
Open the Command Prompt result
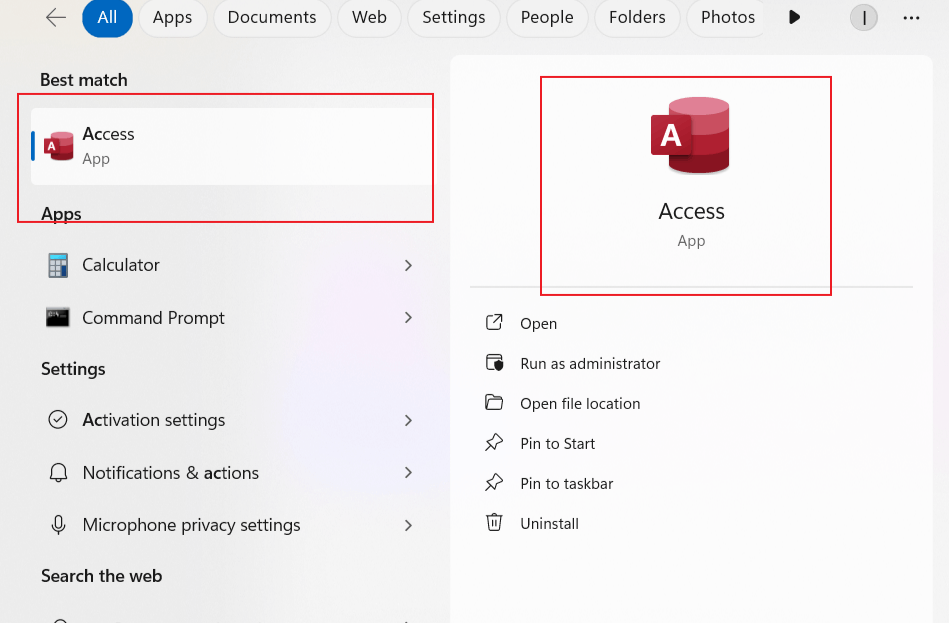[x=232, y=318]
